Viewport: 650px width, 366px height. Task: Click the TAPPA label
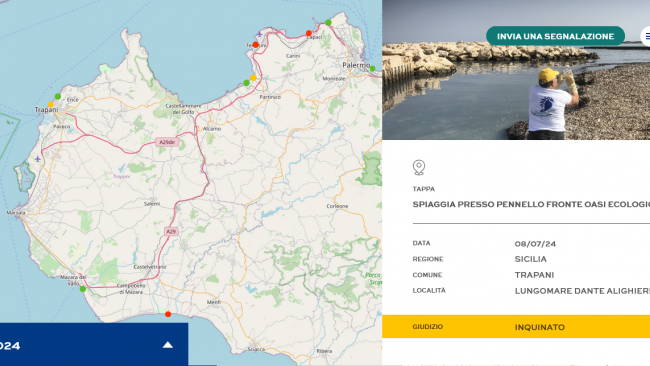click(x=424, y=189)
